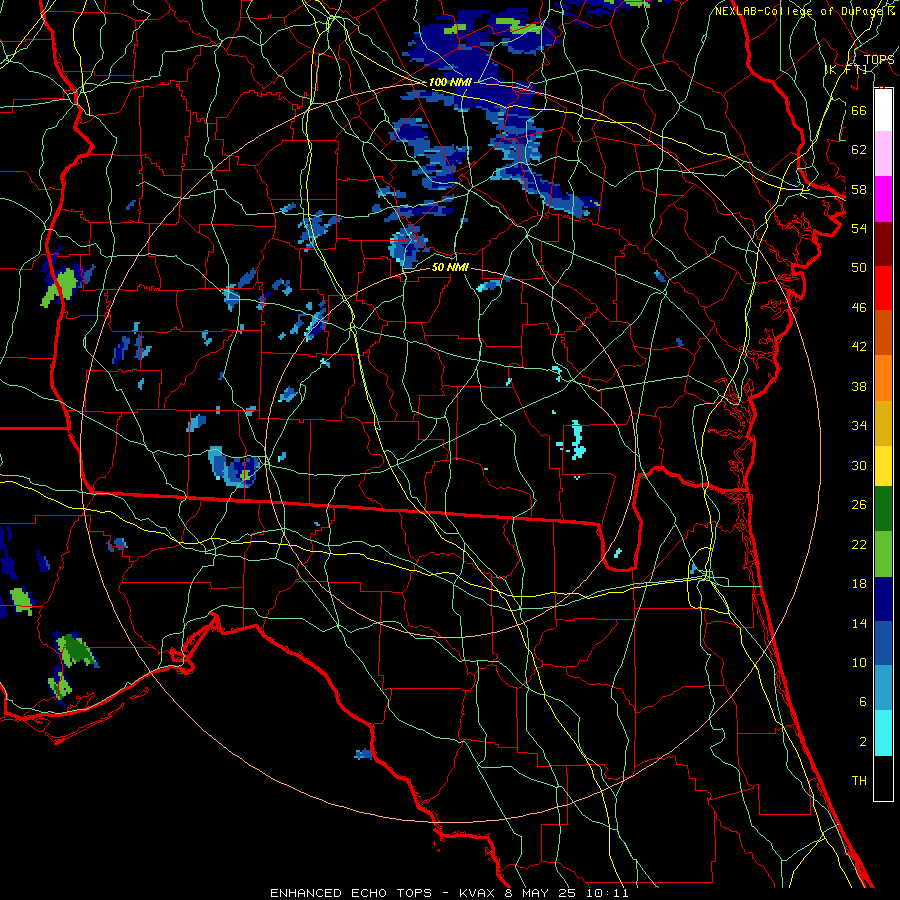Pick the bright orange legend swatch
900x900 pixels.
pyautogui.click(x=883, y=378)
